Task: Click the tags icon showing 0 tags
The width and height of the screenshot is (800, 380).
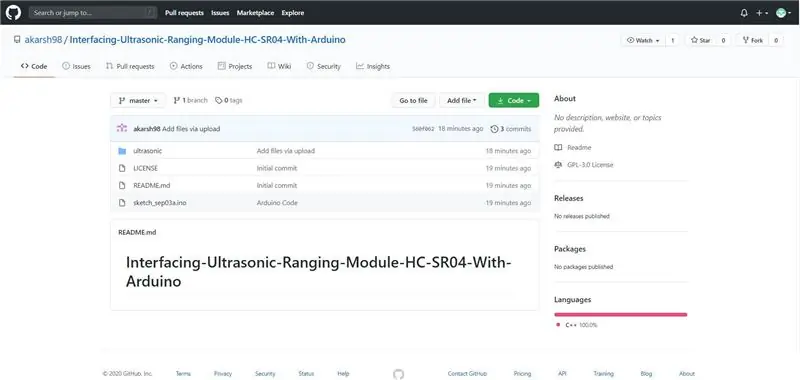Action: click(x=218, y=100)
